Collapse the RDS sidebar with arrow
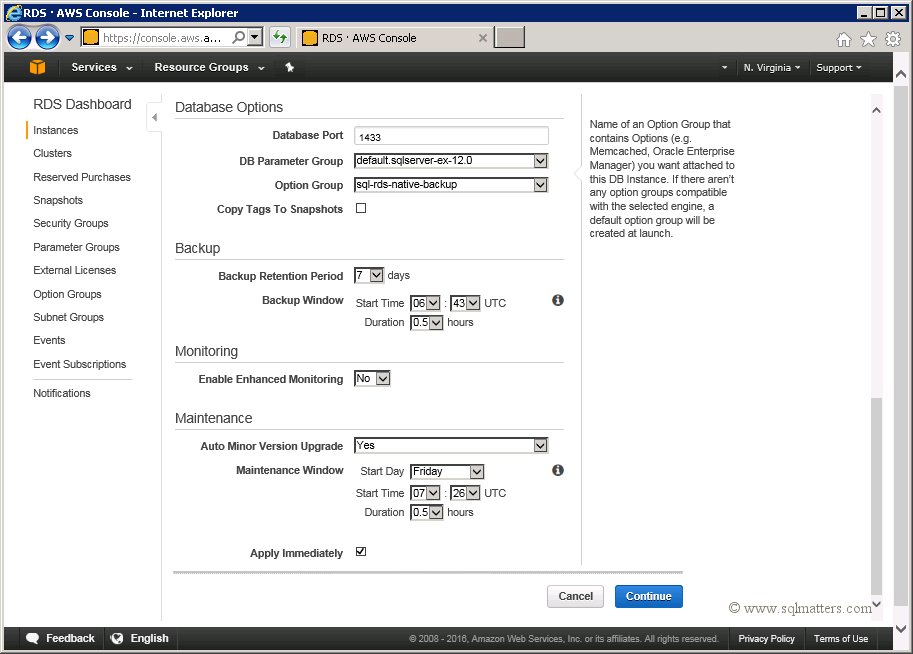Screen dimensions: 913x654 154,117
